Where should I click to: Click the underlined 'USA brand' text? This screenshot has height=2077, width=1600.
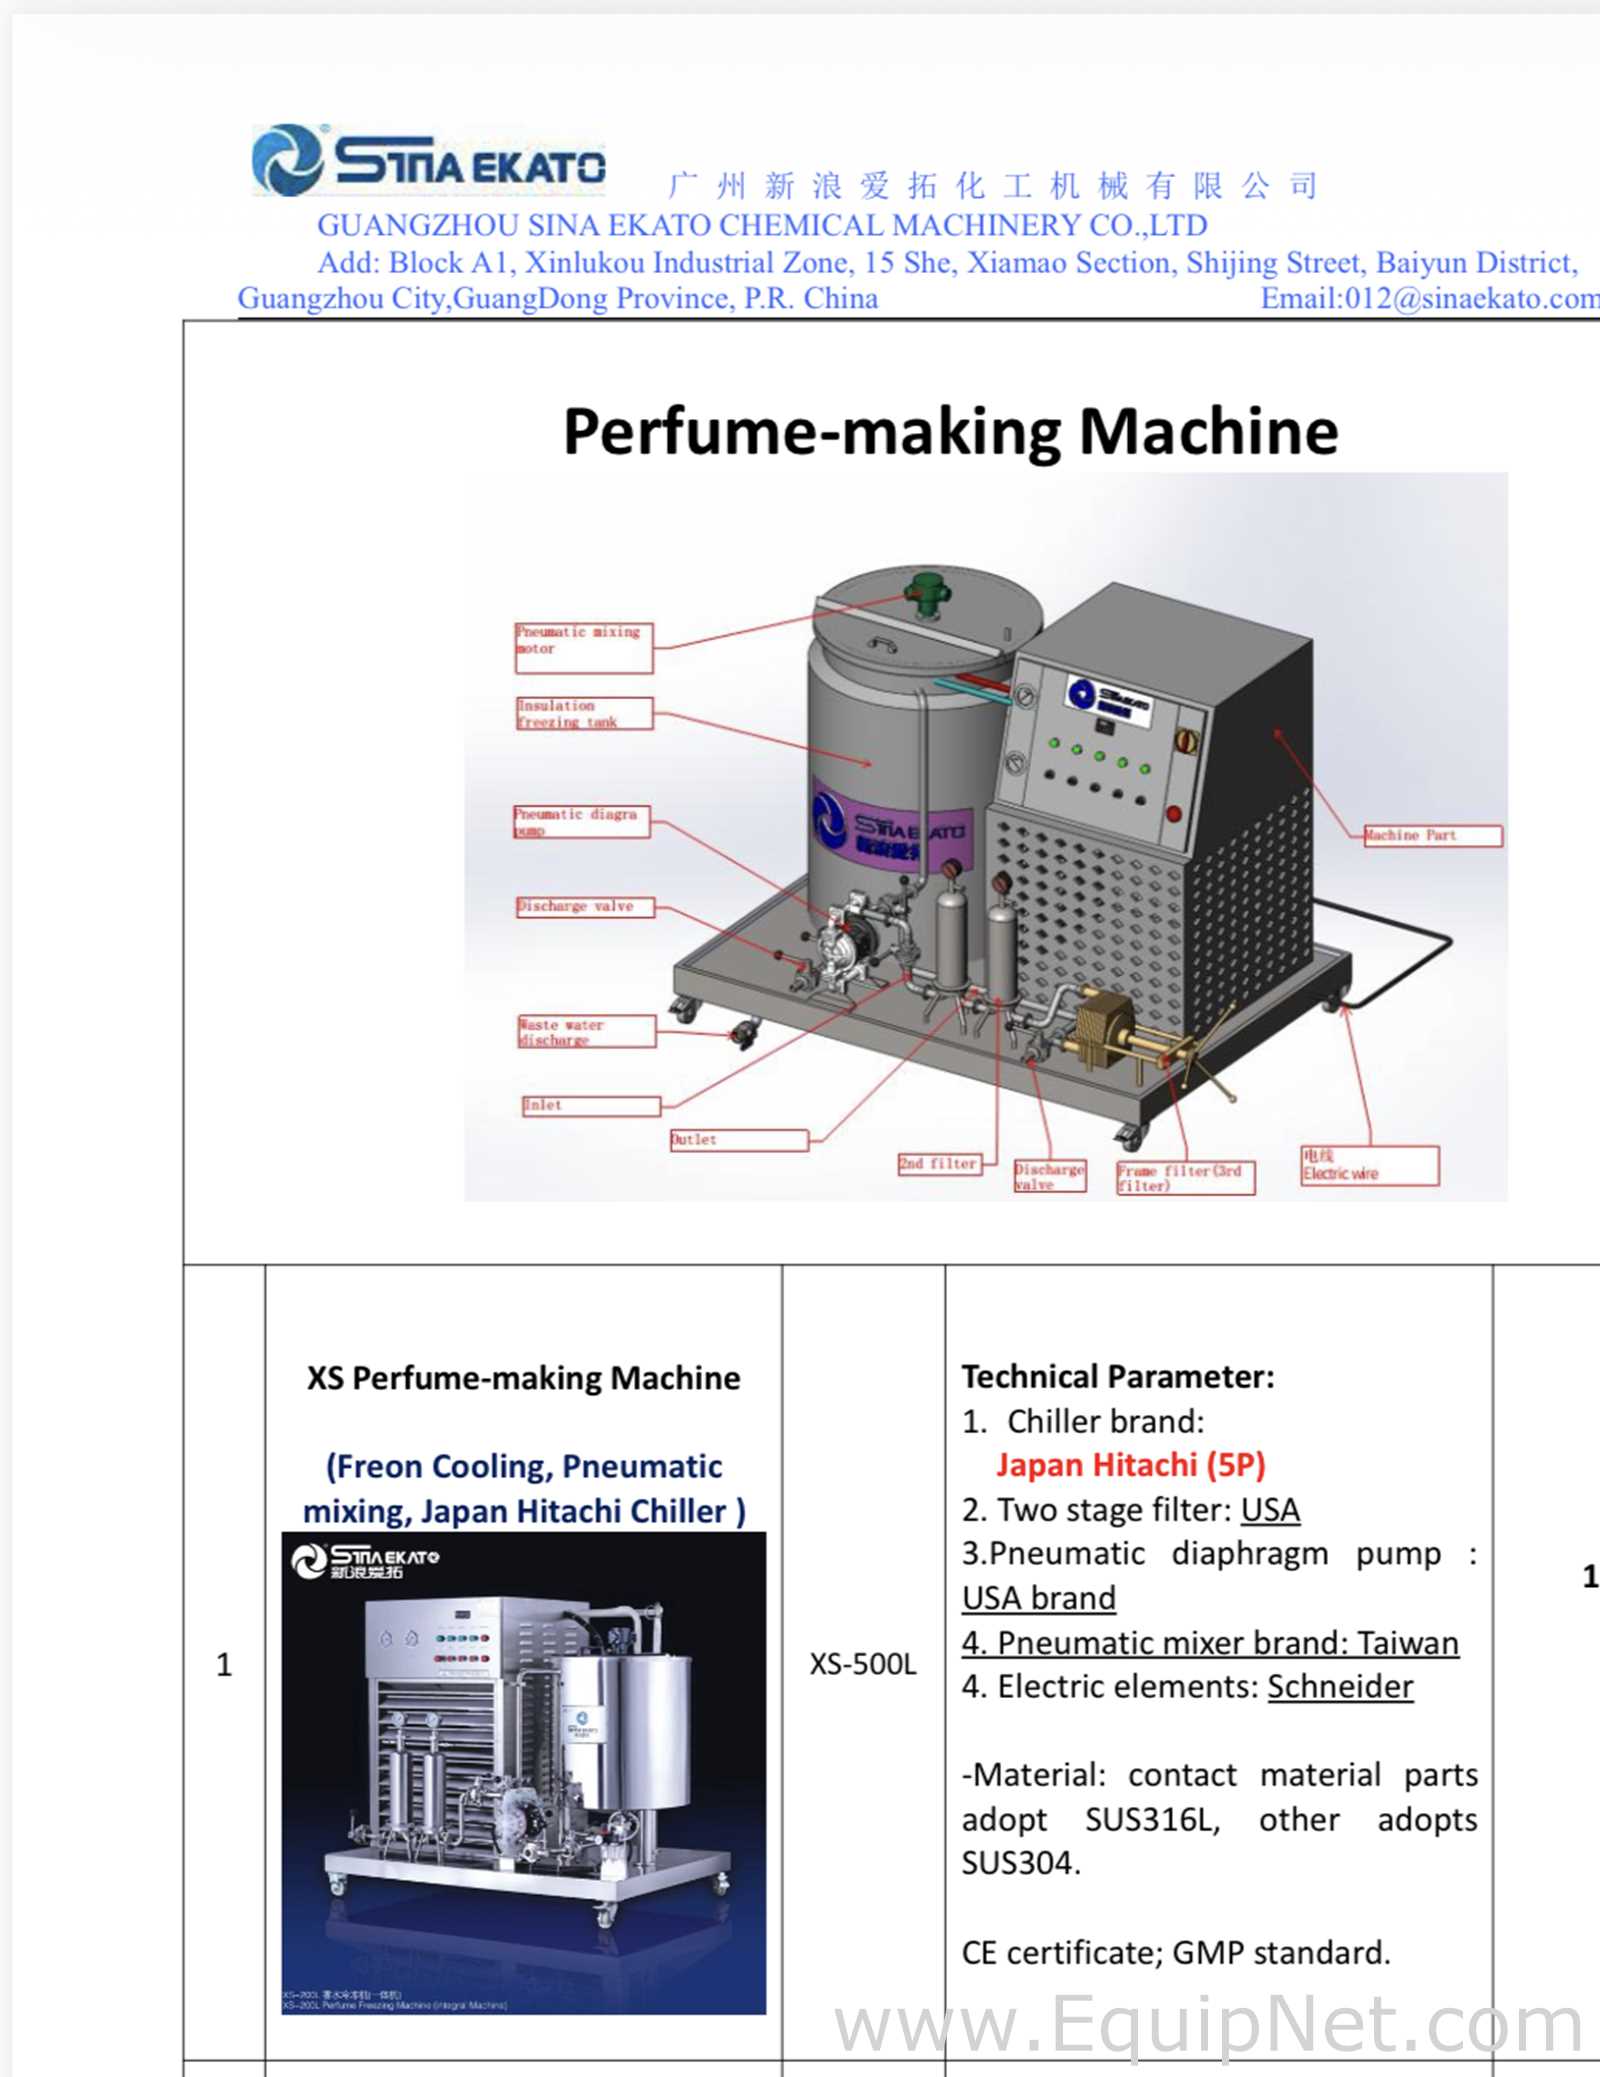(1039, 1598)
